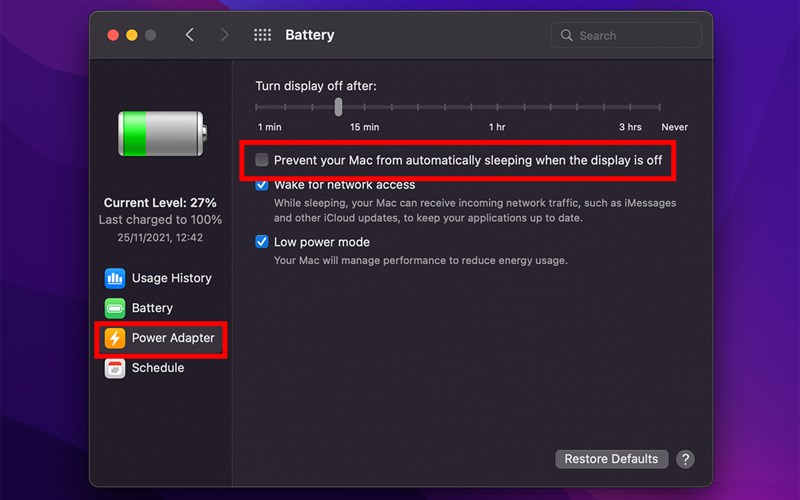Open Usage History chart icon
The image size is (800, 500).
pos(115,278)
